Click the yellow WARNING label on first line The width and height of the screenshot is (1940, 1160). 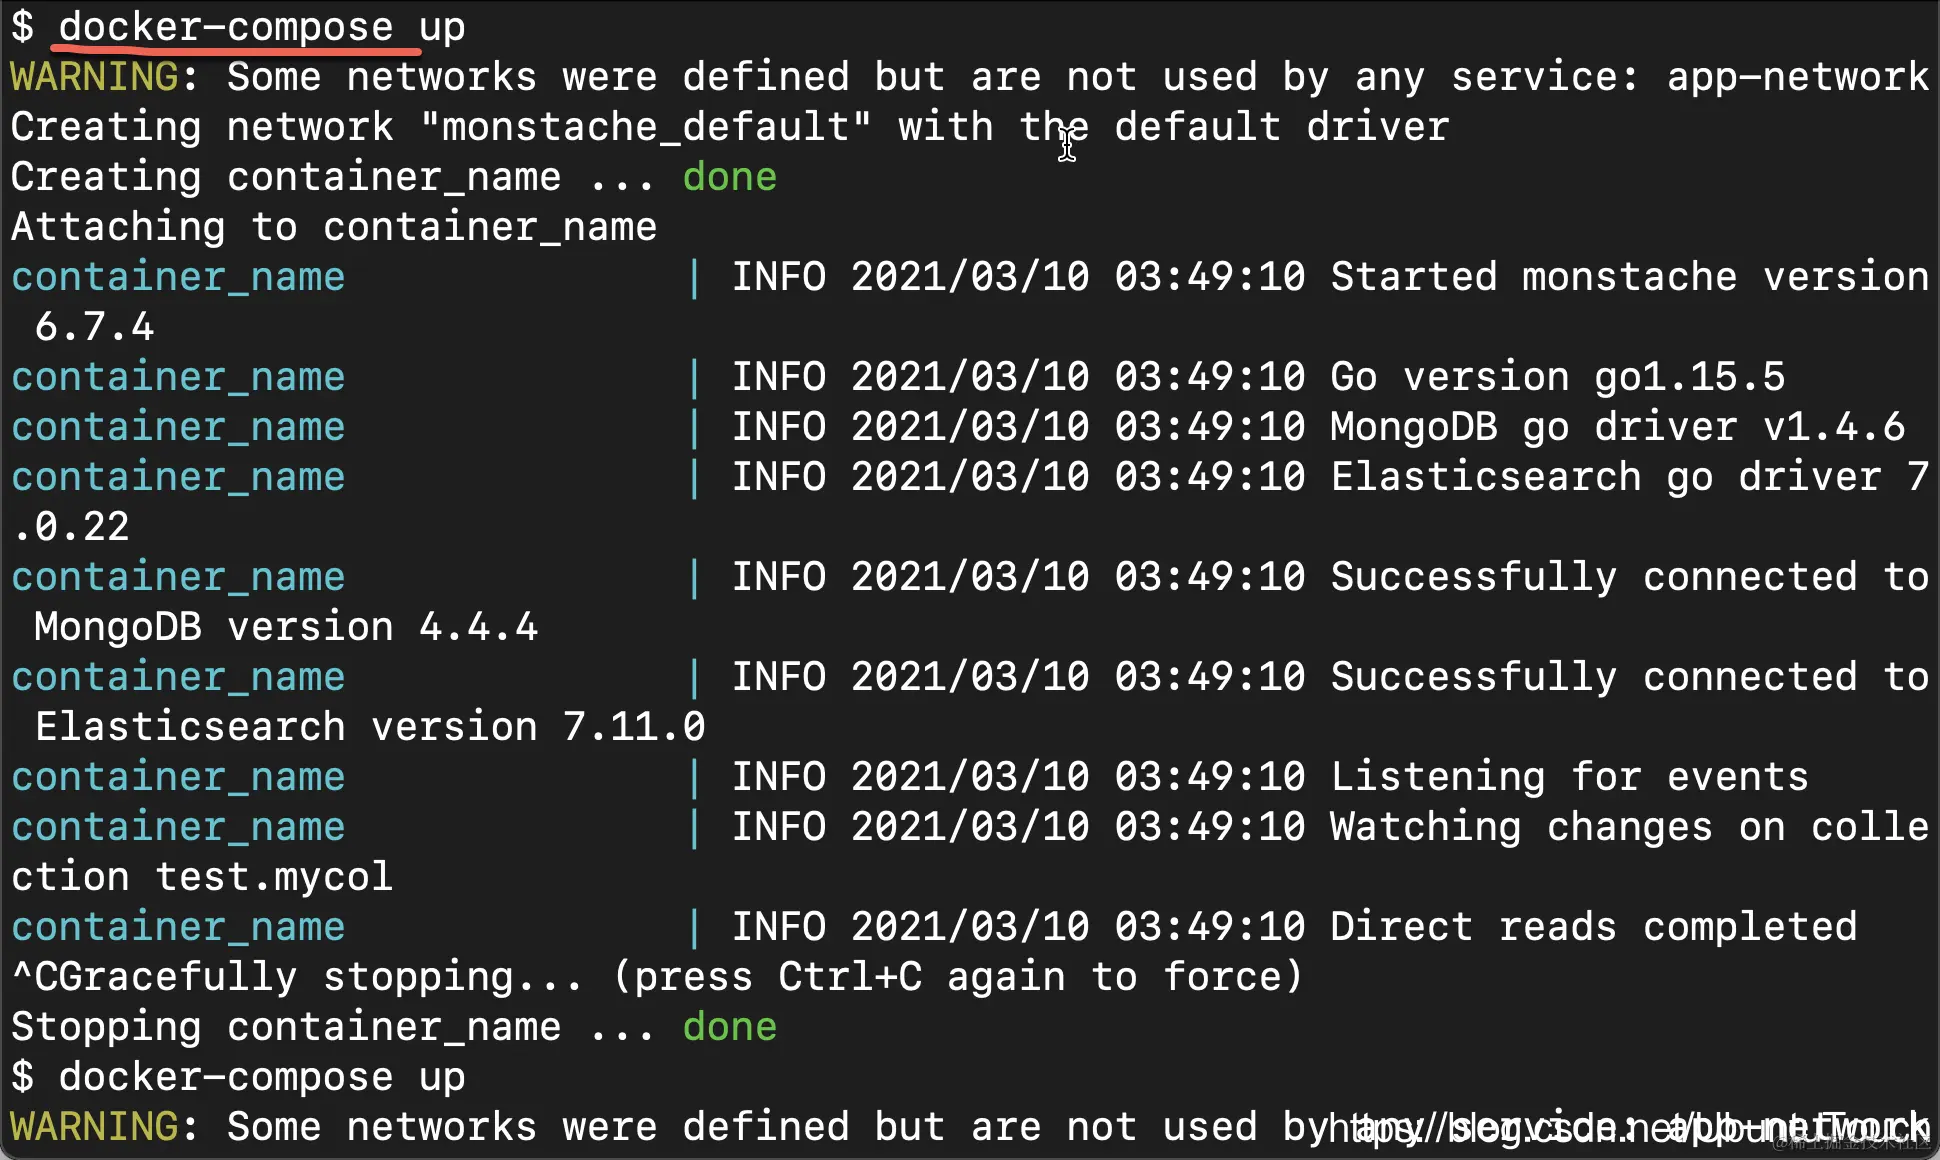tap(95, 77)
